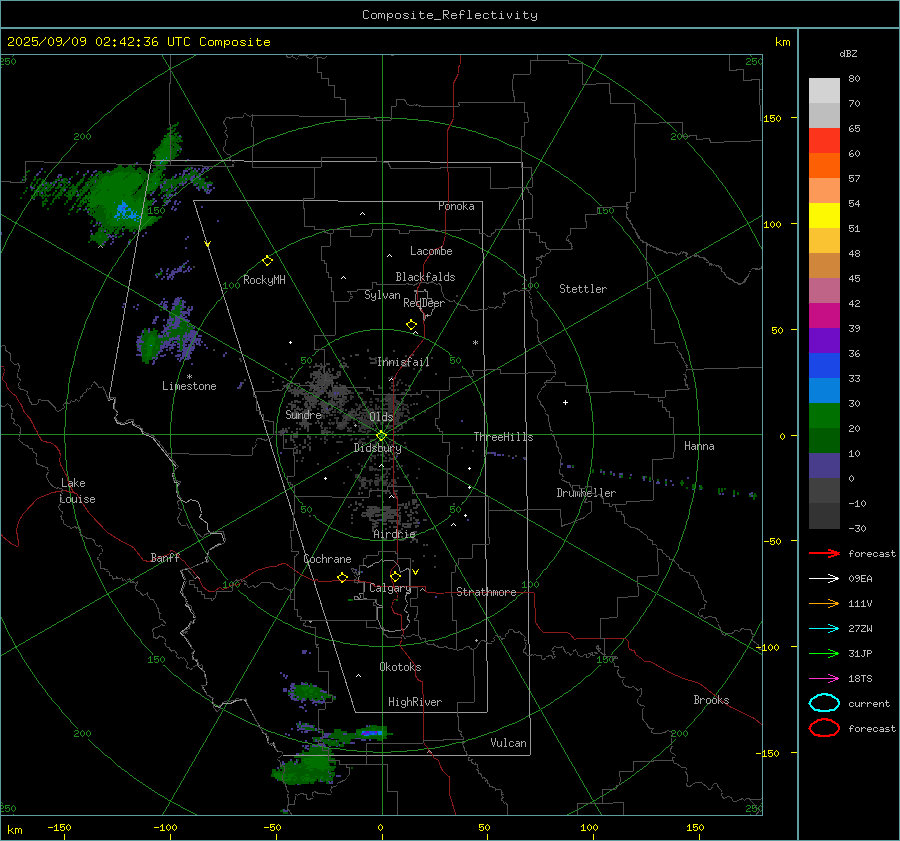Click the orange 111V arrow legend icon
This screenshot has width=900, height=841.
(824, 603)
